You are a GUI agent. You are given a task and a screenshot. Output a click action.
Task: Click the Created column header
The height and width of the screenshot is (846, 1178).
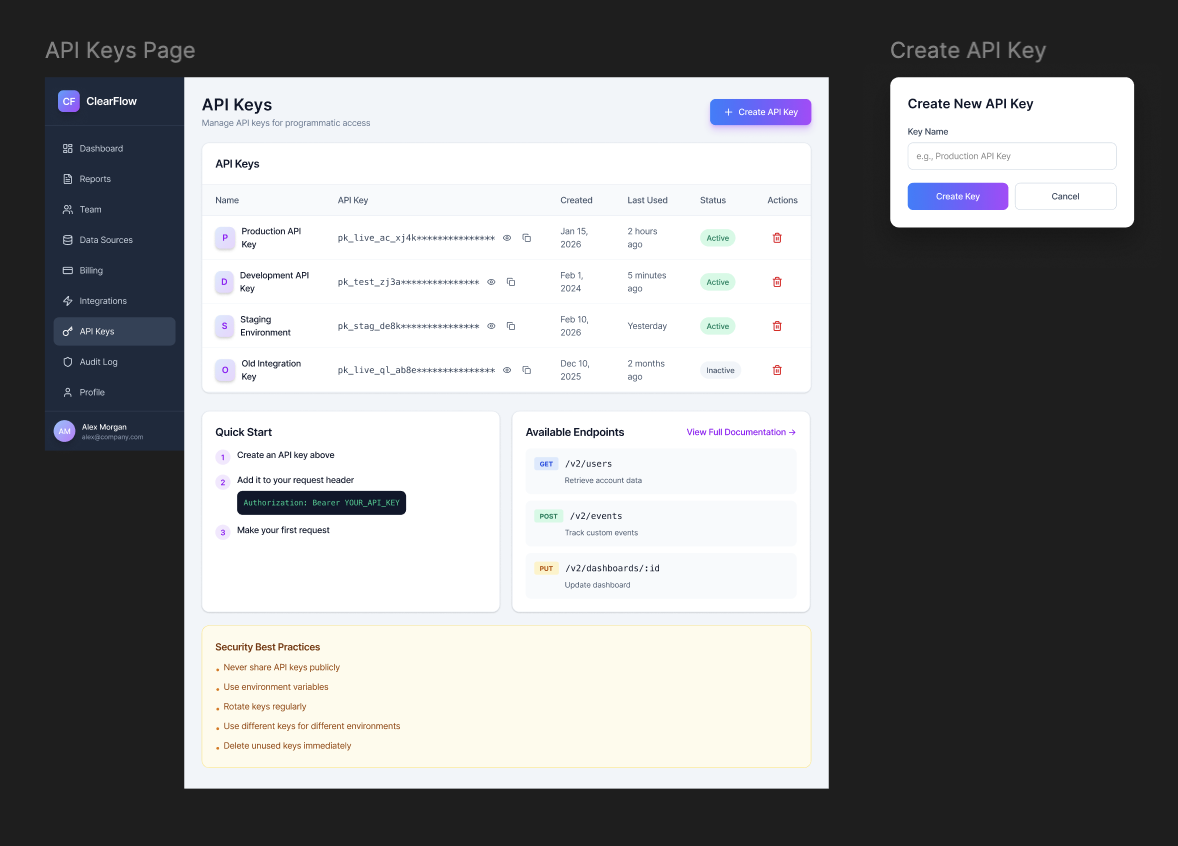click(x=576, y=201)
